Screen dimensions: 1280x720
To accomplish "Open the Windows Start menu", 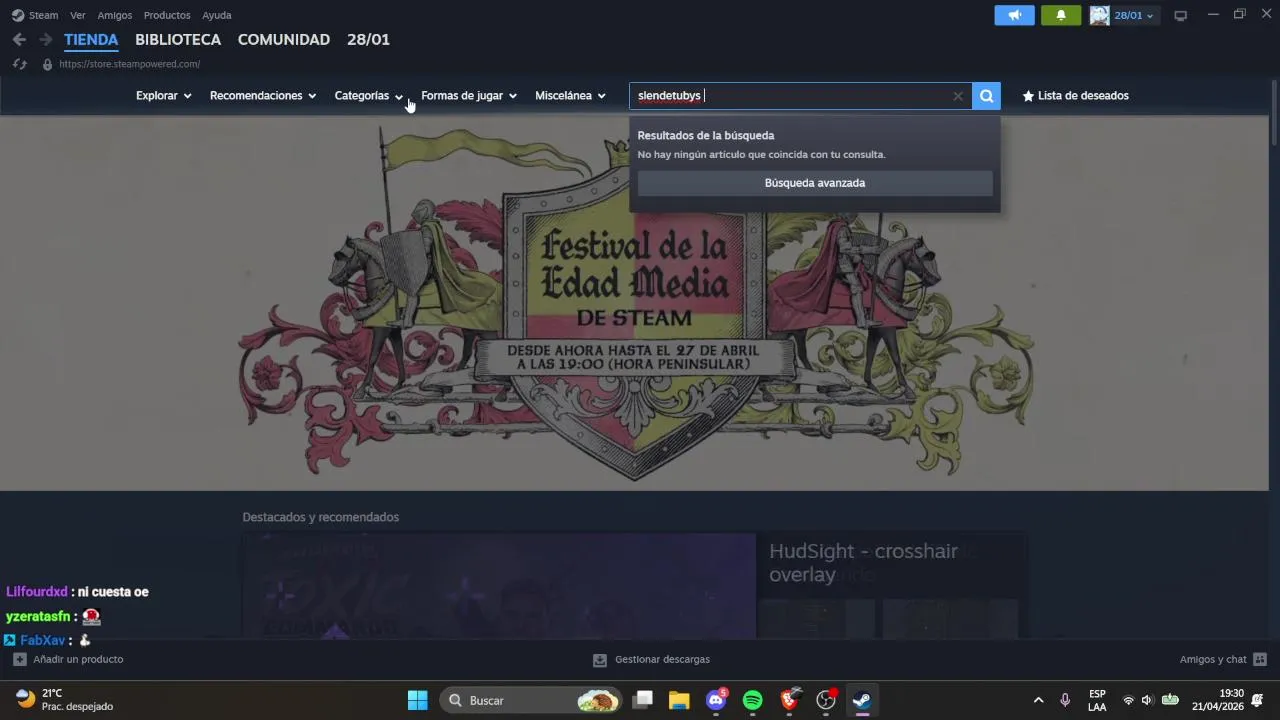I will [418, 700].
